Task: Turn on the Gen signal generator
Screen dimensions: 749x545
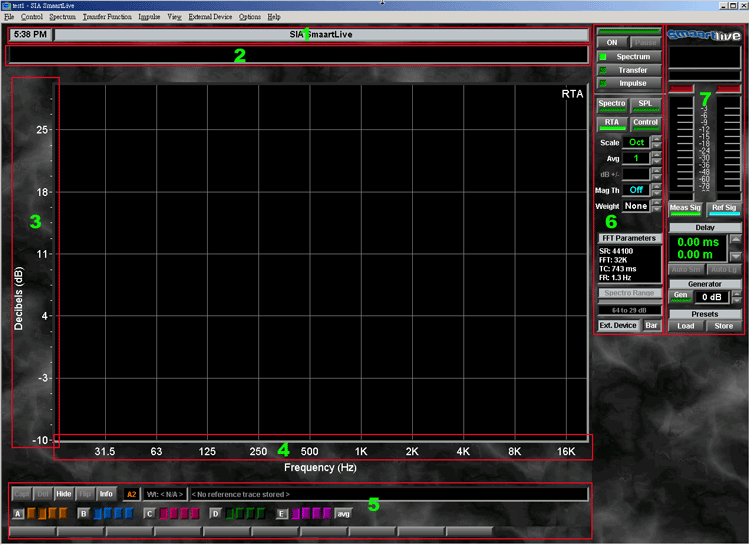Action: point(679,296)
